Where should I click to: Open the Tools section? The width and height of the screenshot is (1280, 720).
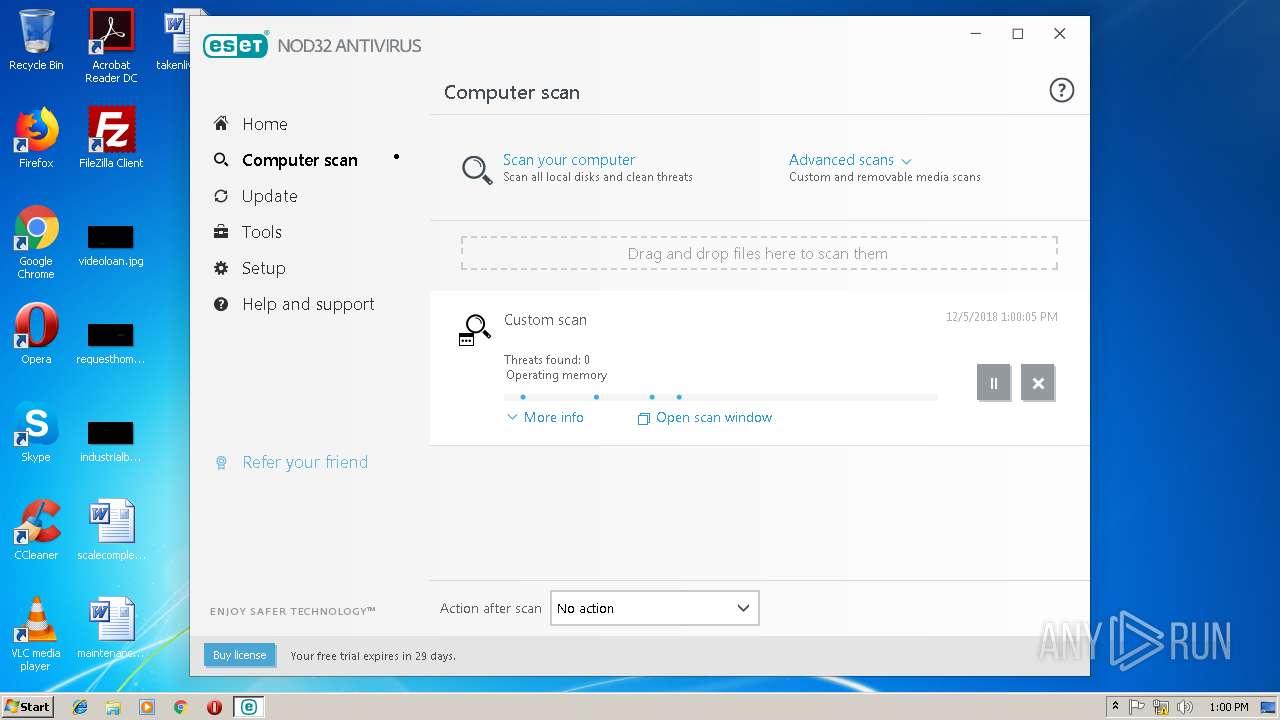click(261, 232)
